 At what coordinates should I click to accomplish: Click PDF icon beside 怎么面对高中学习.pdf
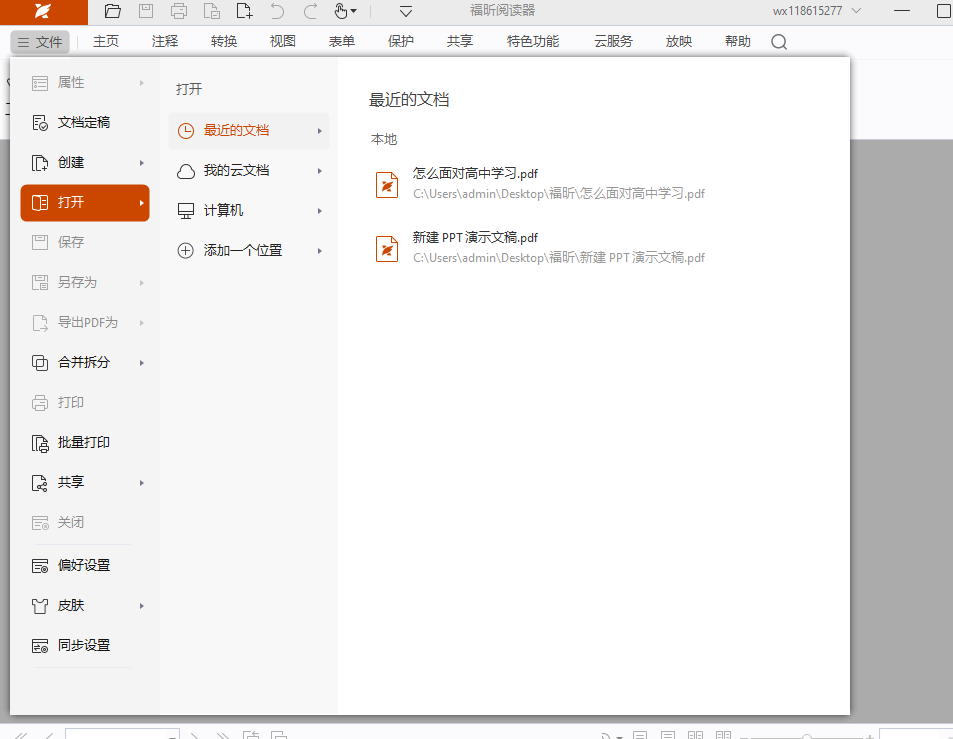click(x=387, y=185)
